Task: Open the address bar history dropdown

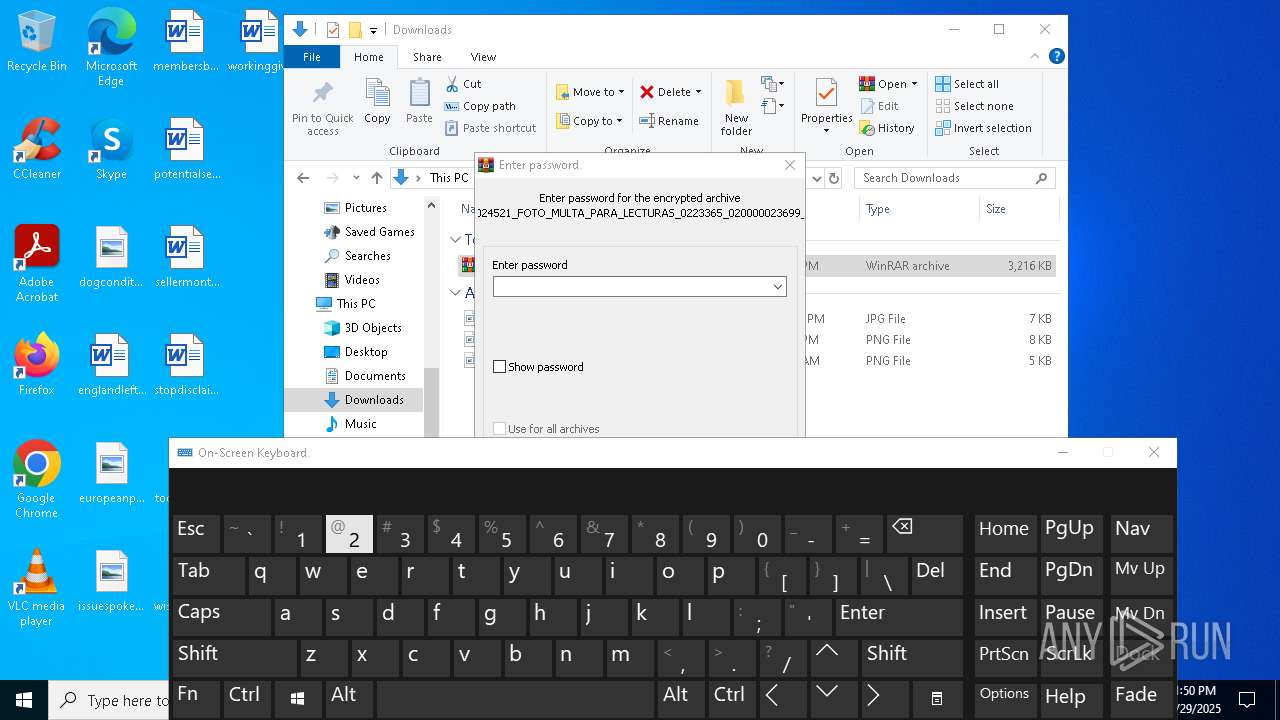Action: point(816,178)
